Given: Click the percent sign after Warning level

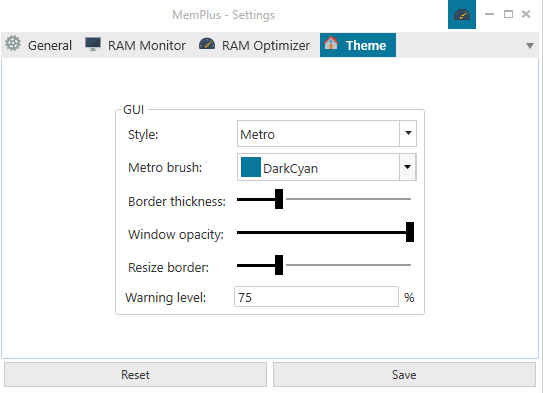Looking at the screenshot, I should point(409,297).
